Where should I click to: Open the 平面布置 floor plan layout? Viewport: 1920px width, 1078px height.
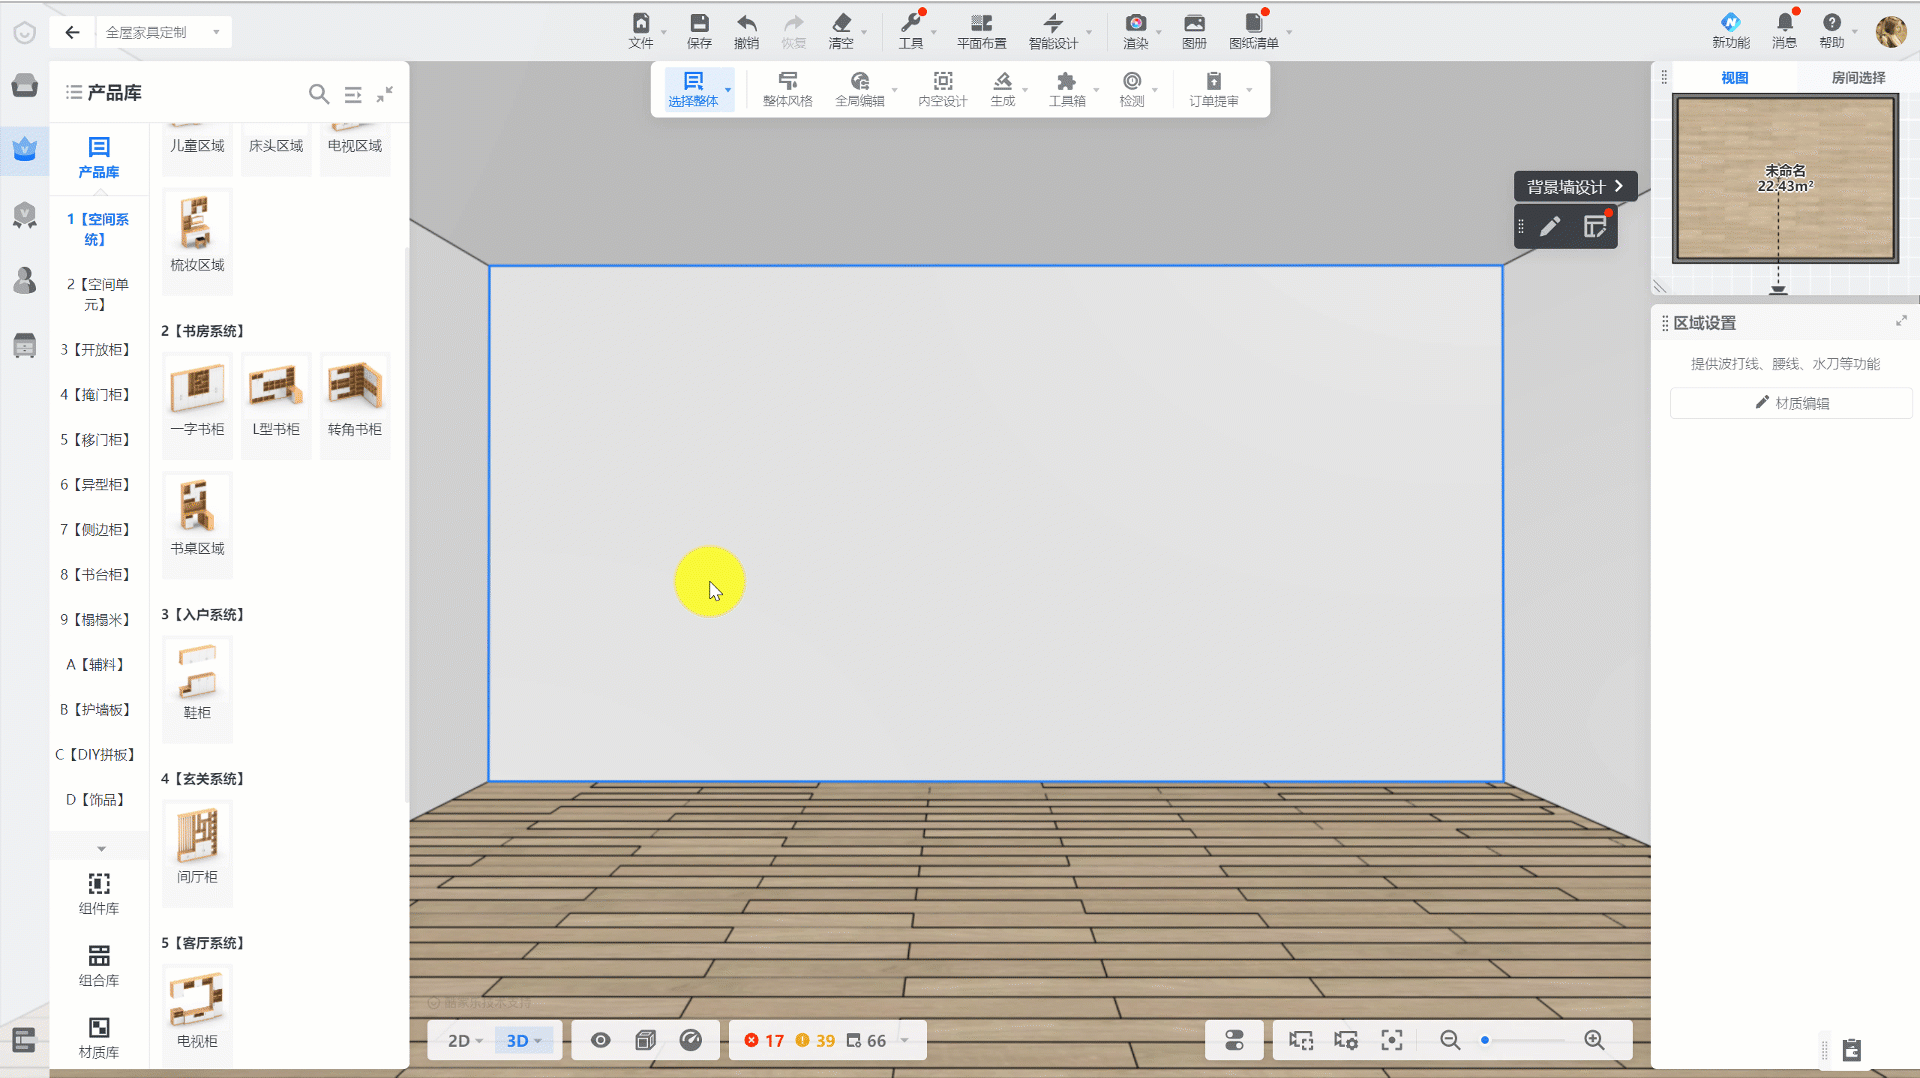981,30
